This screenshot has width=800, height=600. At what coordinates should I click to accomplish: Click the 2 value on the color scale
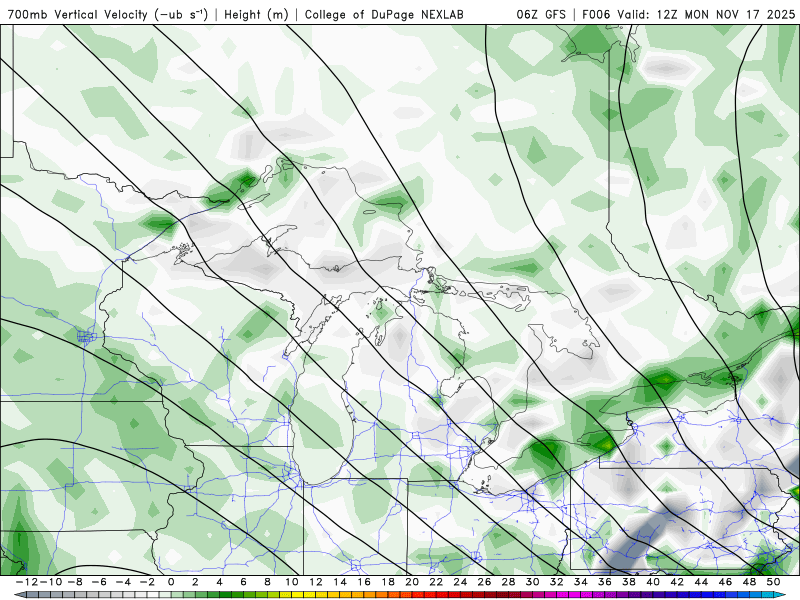[x=195, y=582]
